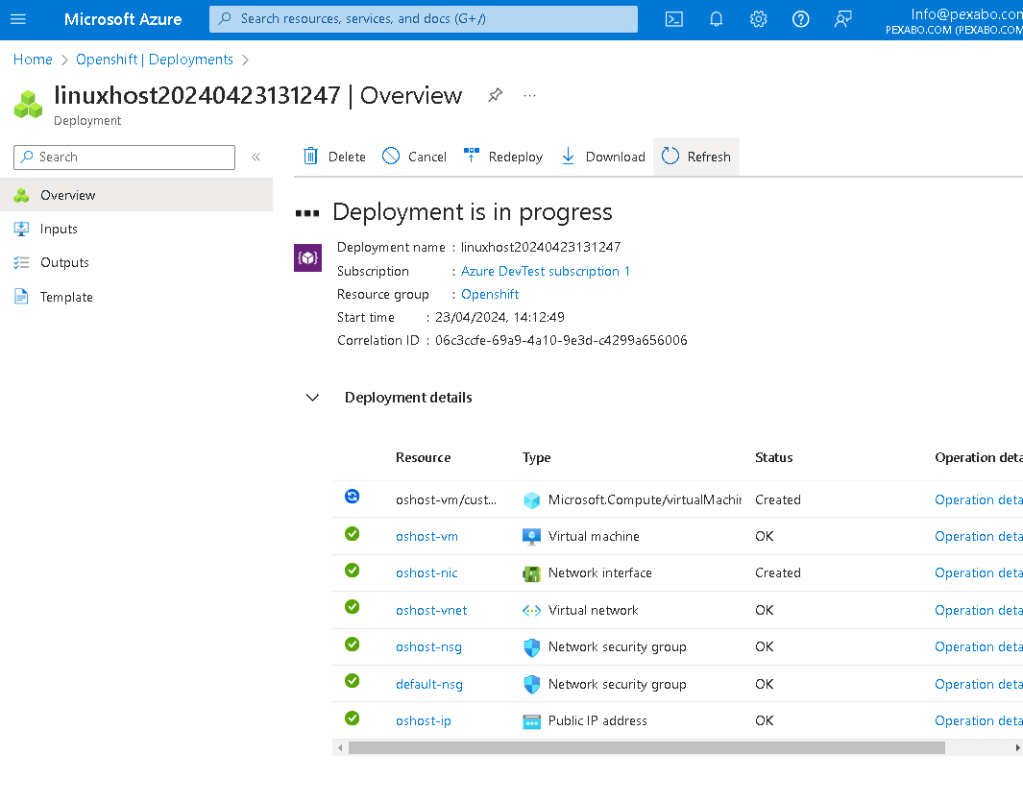Image resolution: width=1023 pixels, height=803 pixels.
Task: Open the help question mark menu
Action: 801,19
